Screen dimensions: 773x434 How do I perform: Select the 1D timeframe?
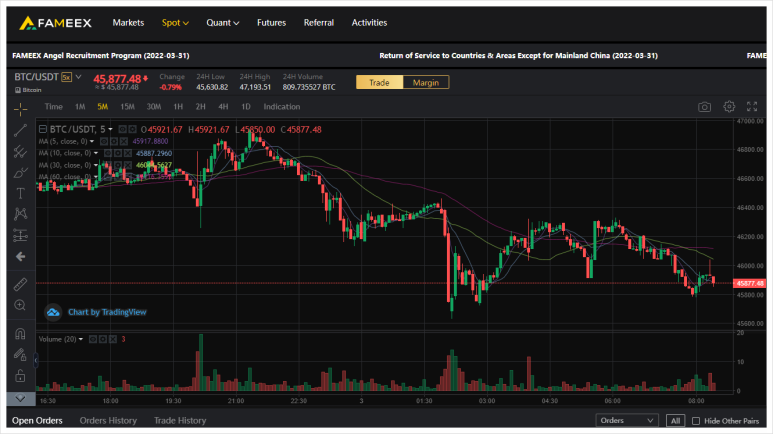pos(246,107)
